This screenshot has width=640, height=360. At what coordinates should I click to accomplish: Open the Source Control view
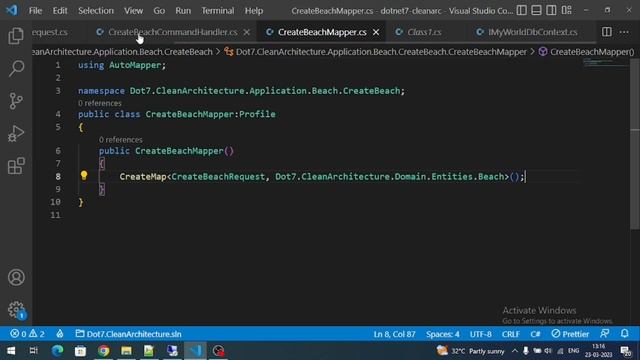point(16,101)
